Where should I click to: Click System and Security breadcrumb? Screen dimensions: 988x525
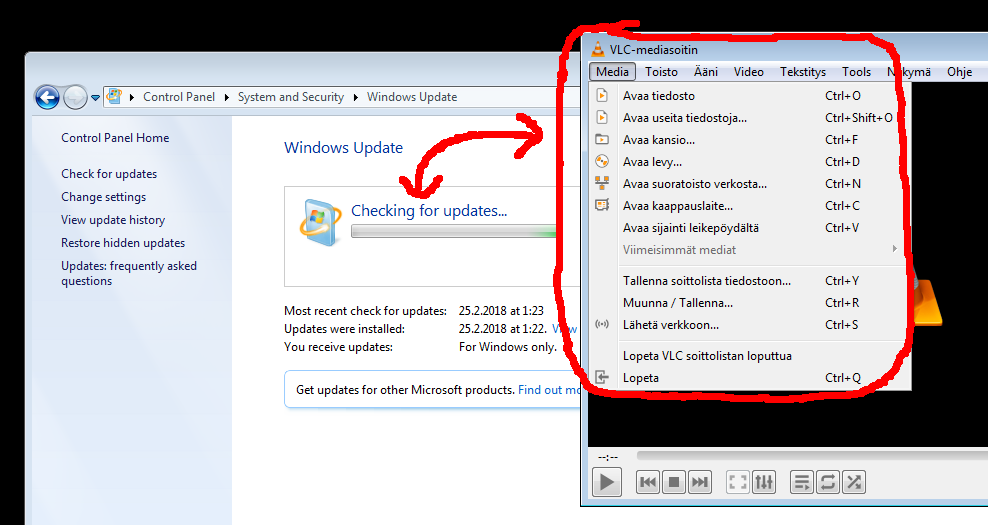click(x=290, y=97)
